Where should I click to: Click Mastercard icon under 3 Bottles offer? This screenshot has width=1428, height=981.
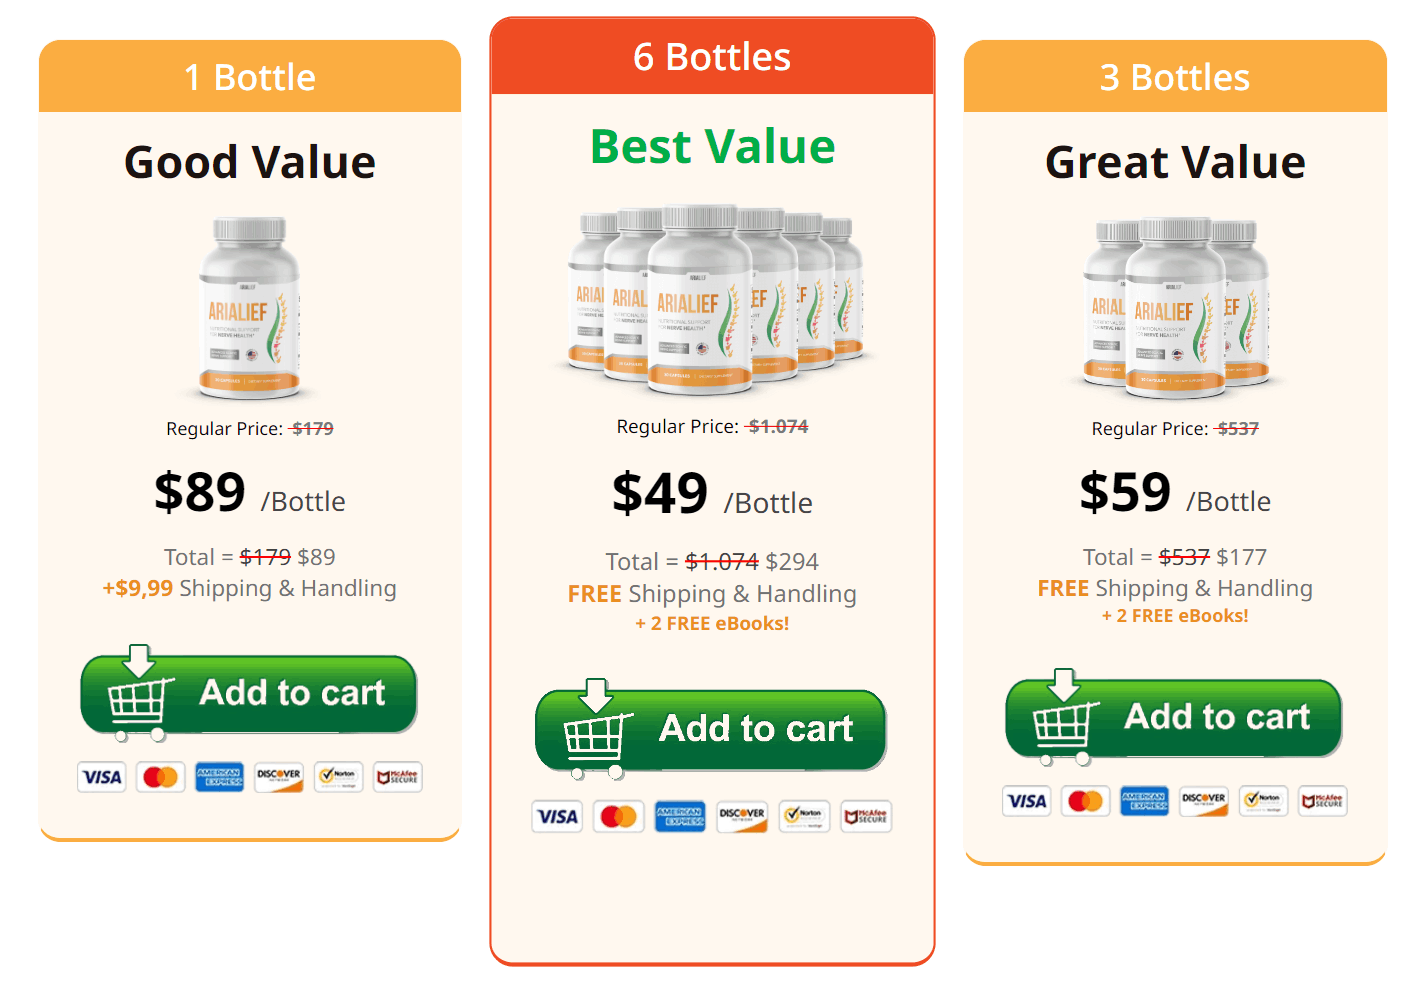[x=1085, y=801]
